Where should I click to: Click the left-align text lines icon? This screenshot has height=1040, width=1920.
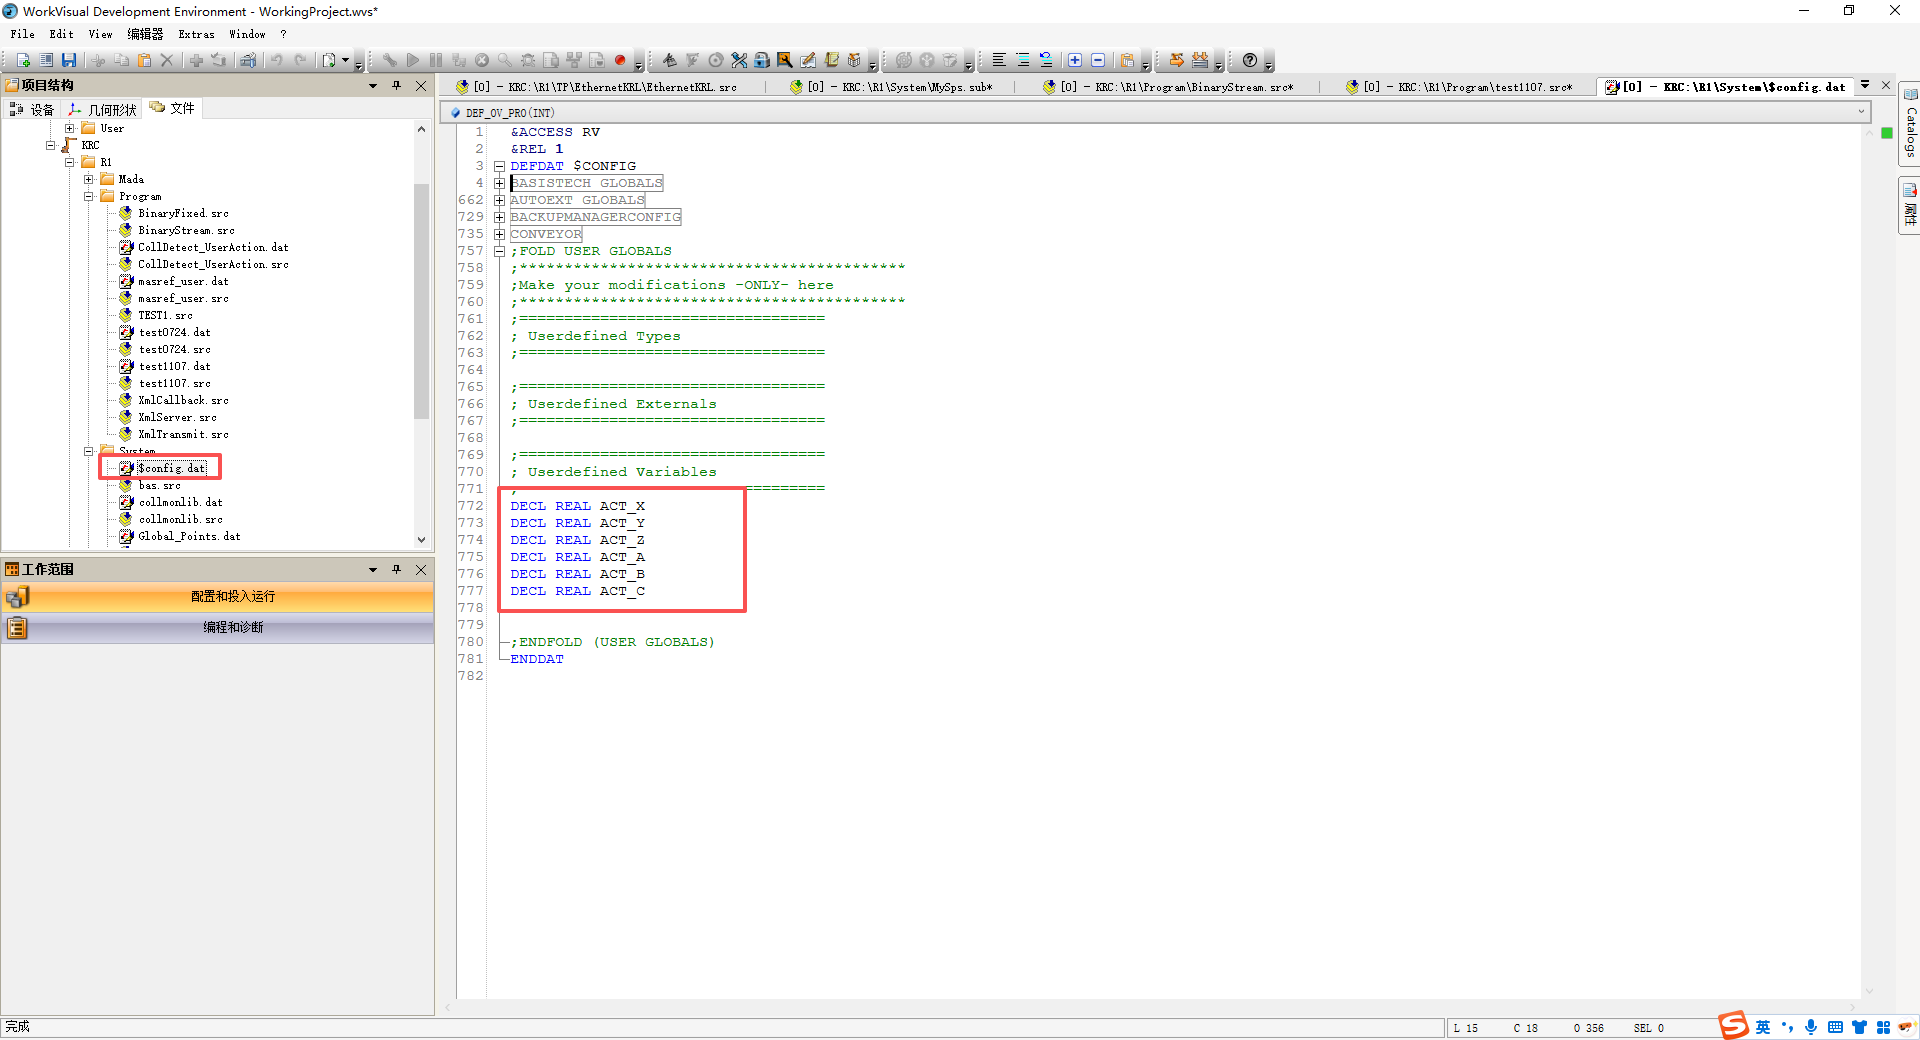click(x=998, y=61)
